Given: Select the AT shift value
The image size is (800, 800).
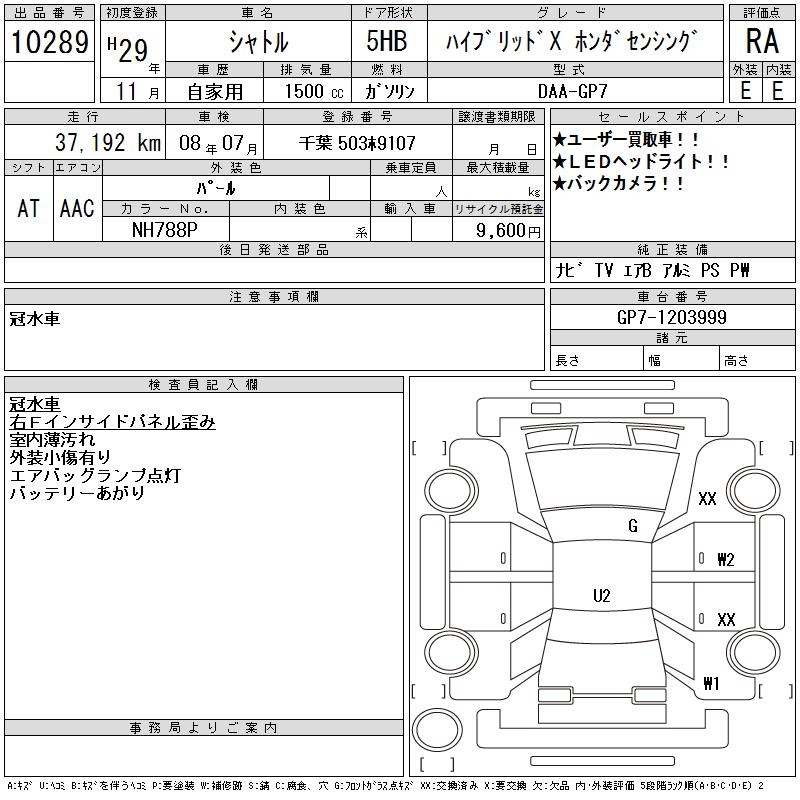Looking at the screenshot, I should pos(29,208).
